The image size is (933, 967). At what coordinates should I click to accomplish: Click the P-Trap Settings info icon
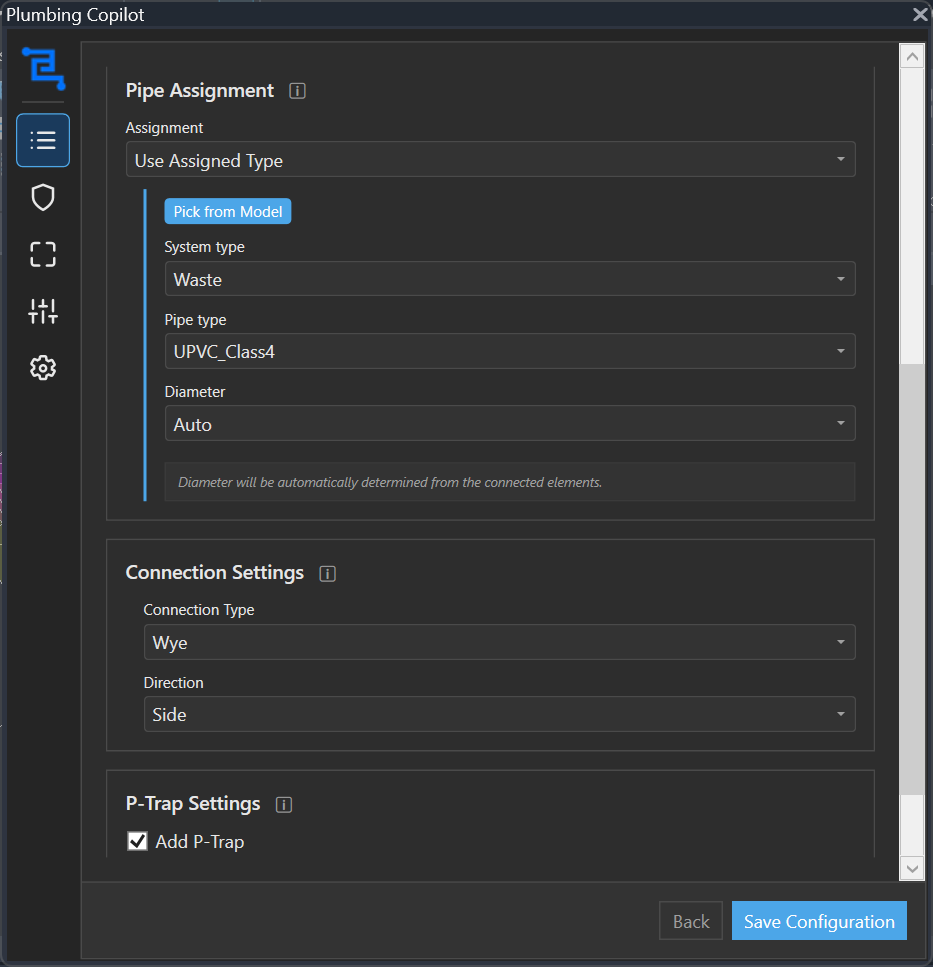[283, 803]
